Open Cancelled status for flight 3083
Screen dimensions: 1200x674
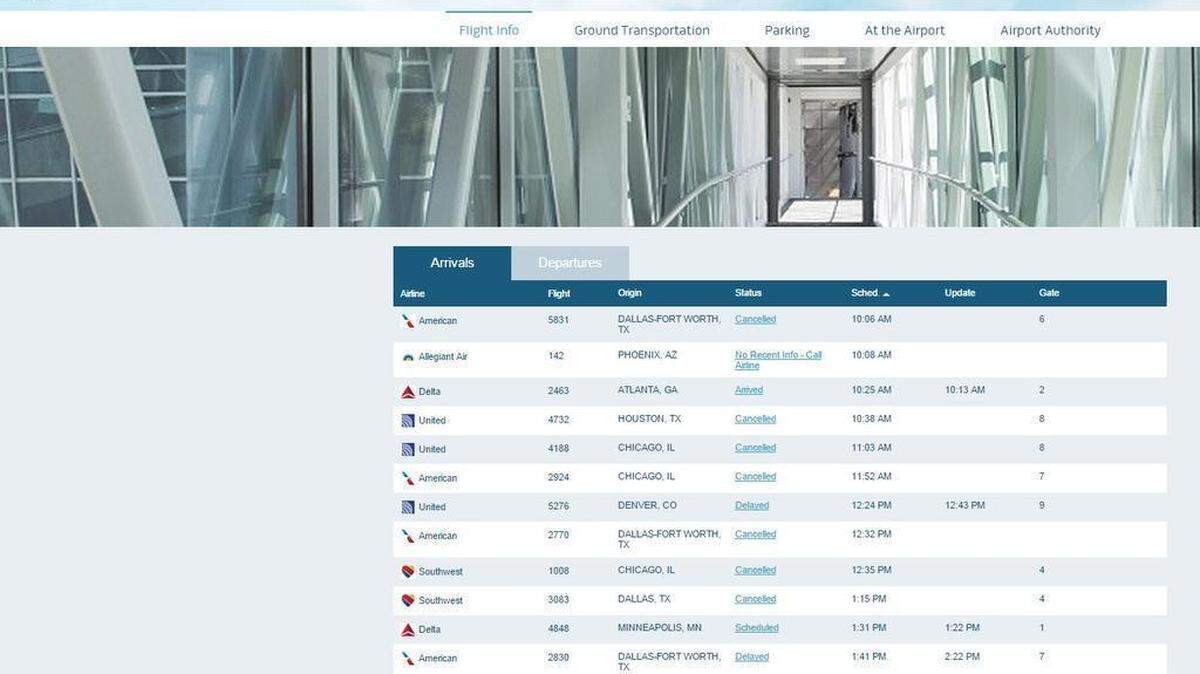point(755,599)
